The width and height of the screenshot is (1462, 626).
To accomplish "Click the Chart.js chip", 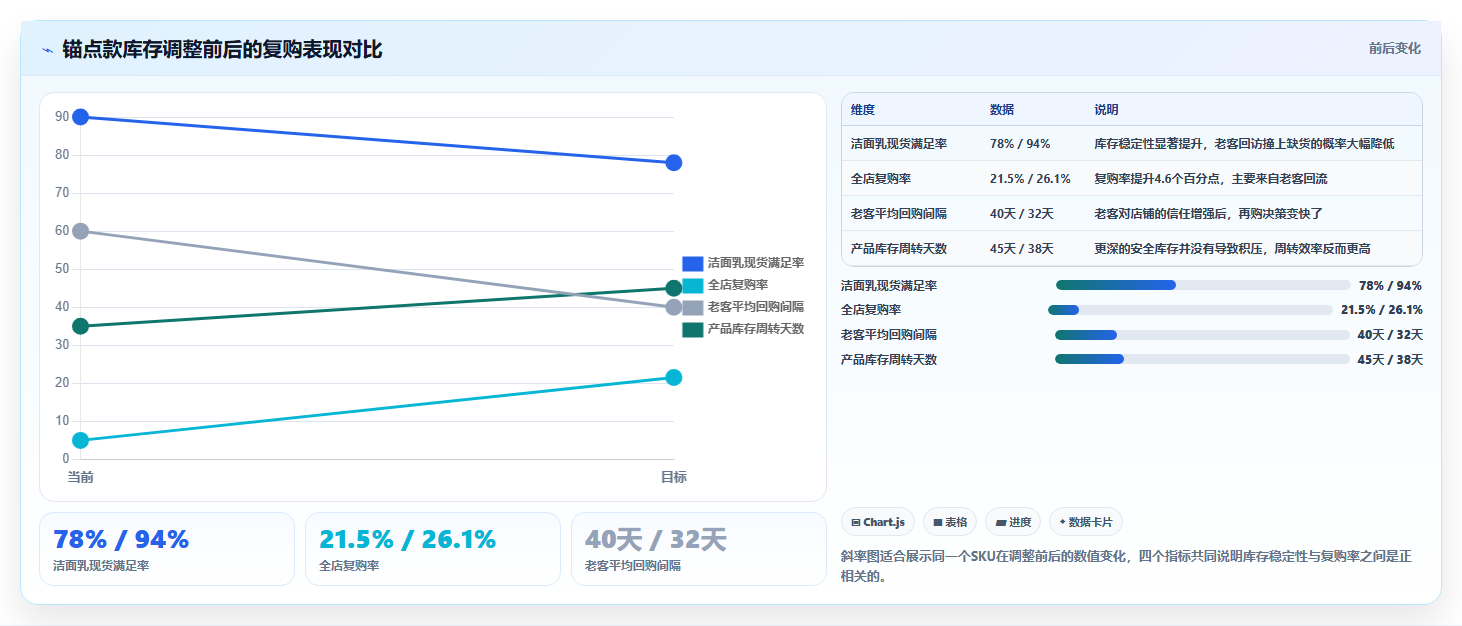I will (x=878, y=522).
